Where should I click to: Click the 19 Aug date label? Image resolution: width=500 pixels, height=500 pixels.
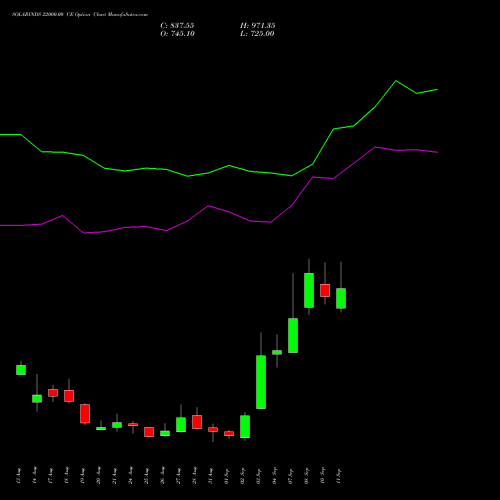tap(83, 476)
